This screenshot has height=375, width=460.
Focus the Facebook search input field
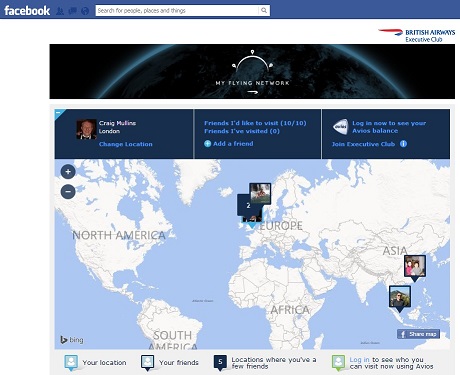(x=177, y=10)
